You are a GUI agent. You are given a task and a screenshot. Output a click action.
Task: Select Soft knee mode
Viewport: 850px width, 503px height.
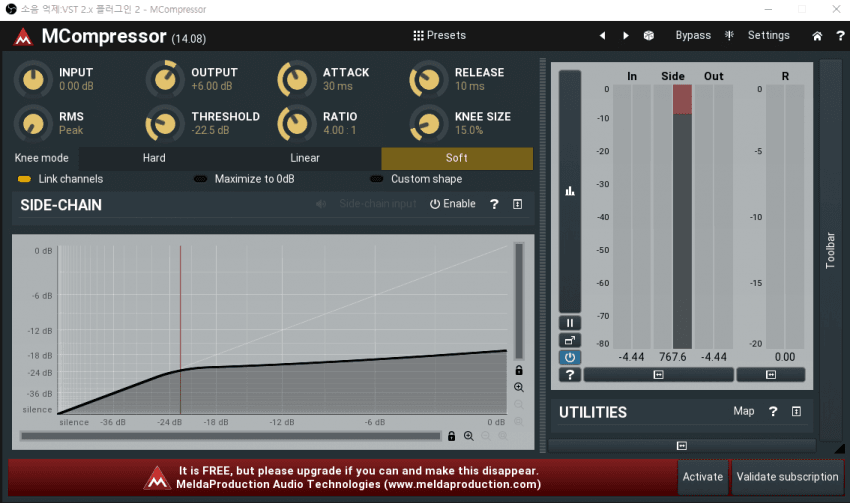tap(457, 158)
